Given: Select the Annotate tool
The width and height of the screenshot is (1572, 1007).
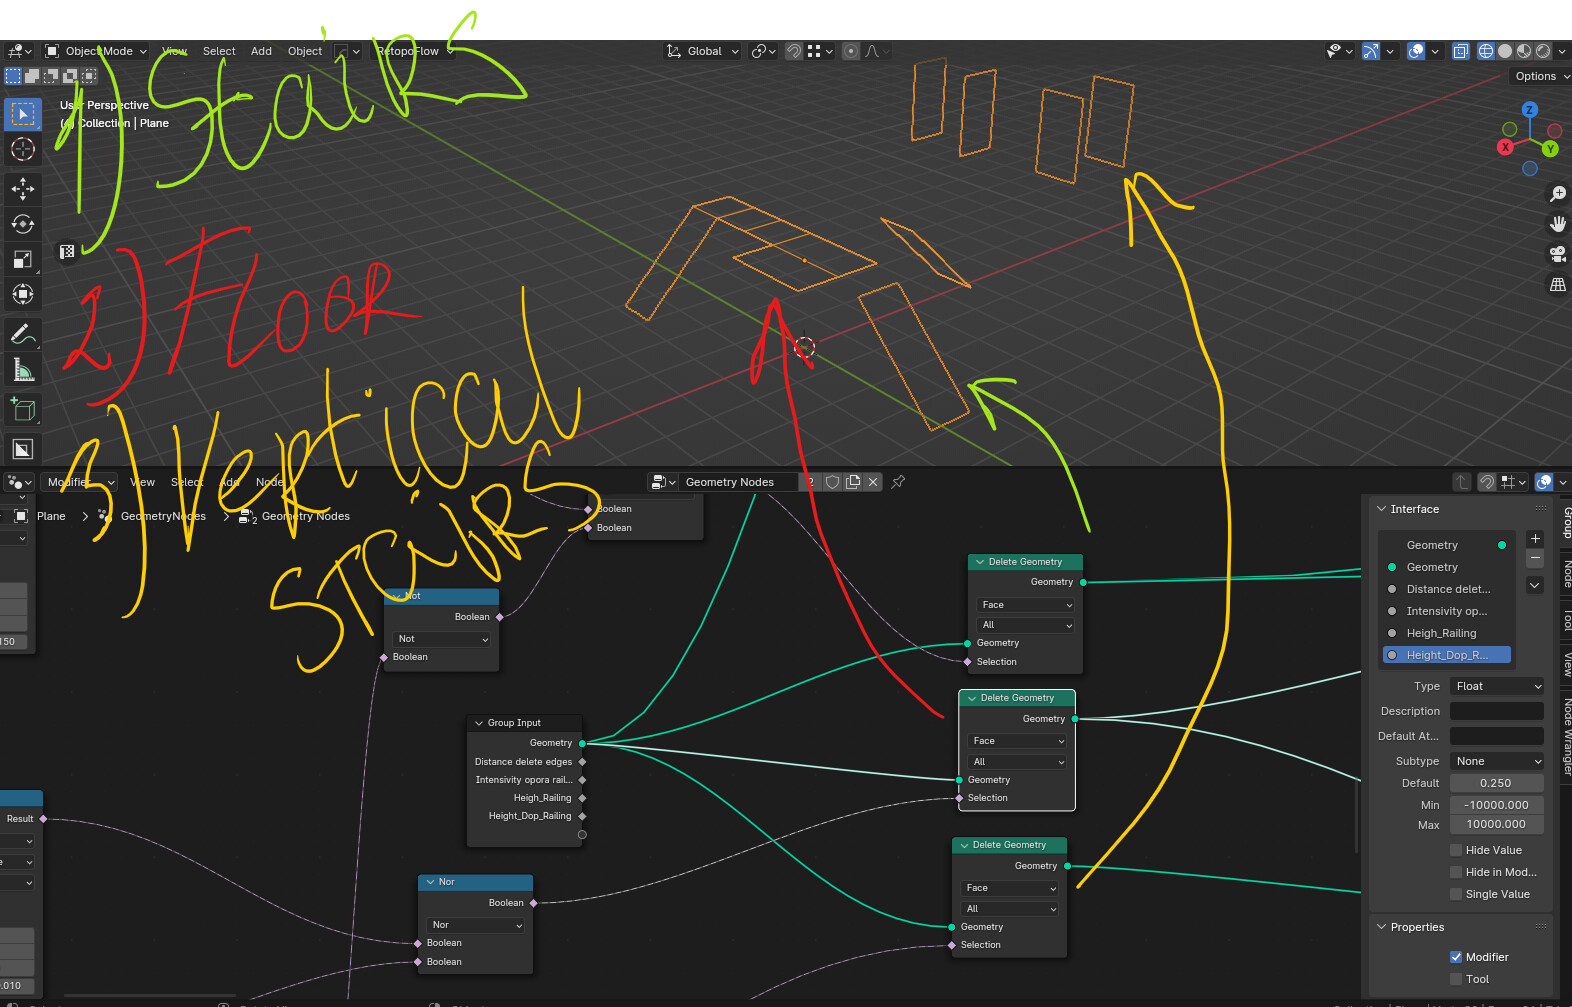Looking at the screenshot, I should [x=22, y=335].
